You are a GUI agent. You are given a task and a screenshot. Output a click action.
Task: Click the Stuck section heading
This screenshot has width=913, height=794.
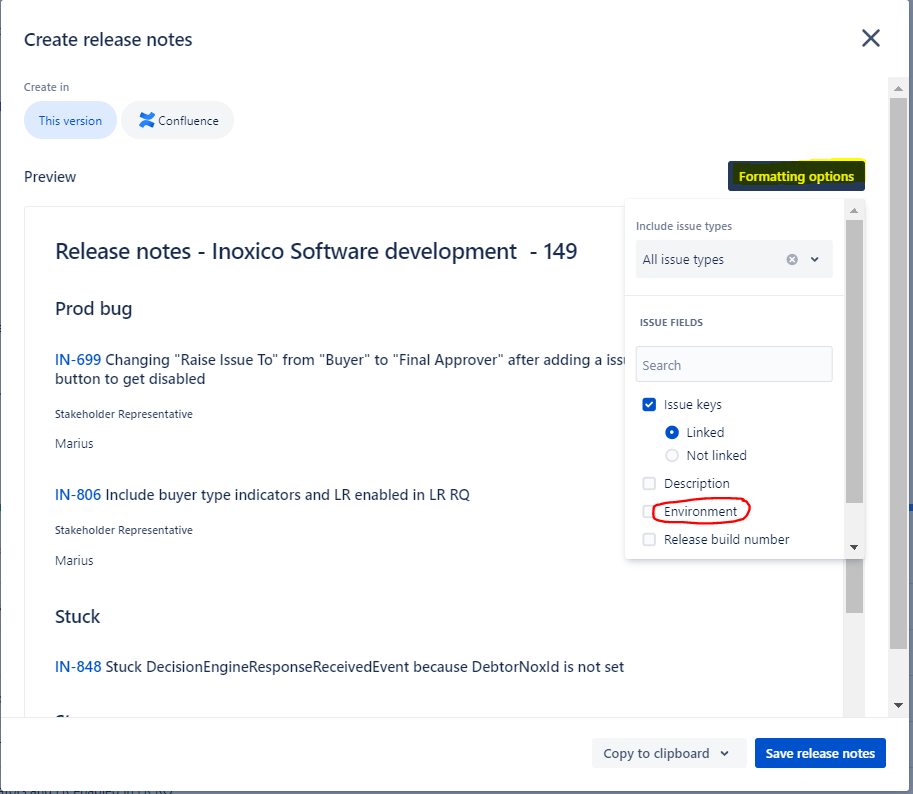[77, 616]
